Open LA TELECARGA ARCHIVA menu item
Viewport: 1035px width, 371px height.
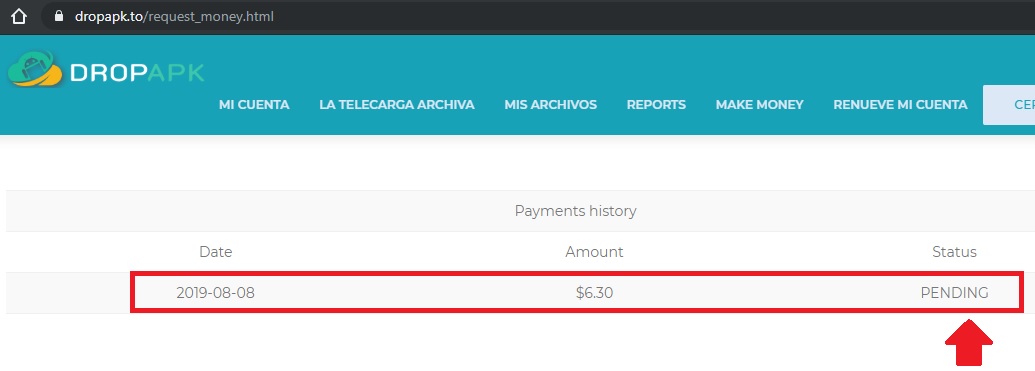[x=397, y=104]
